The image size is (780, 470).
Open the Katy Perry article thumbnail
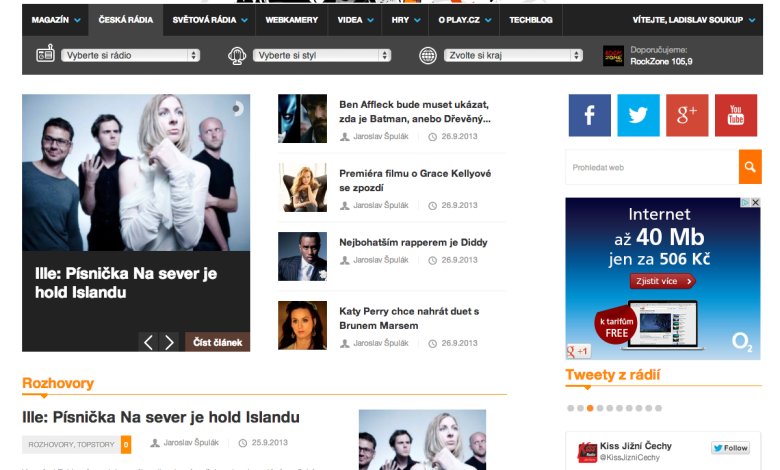tap(302, 325)
